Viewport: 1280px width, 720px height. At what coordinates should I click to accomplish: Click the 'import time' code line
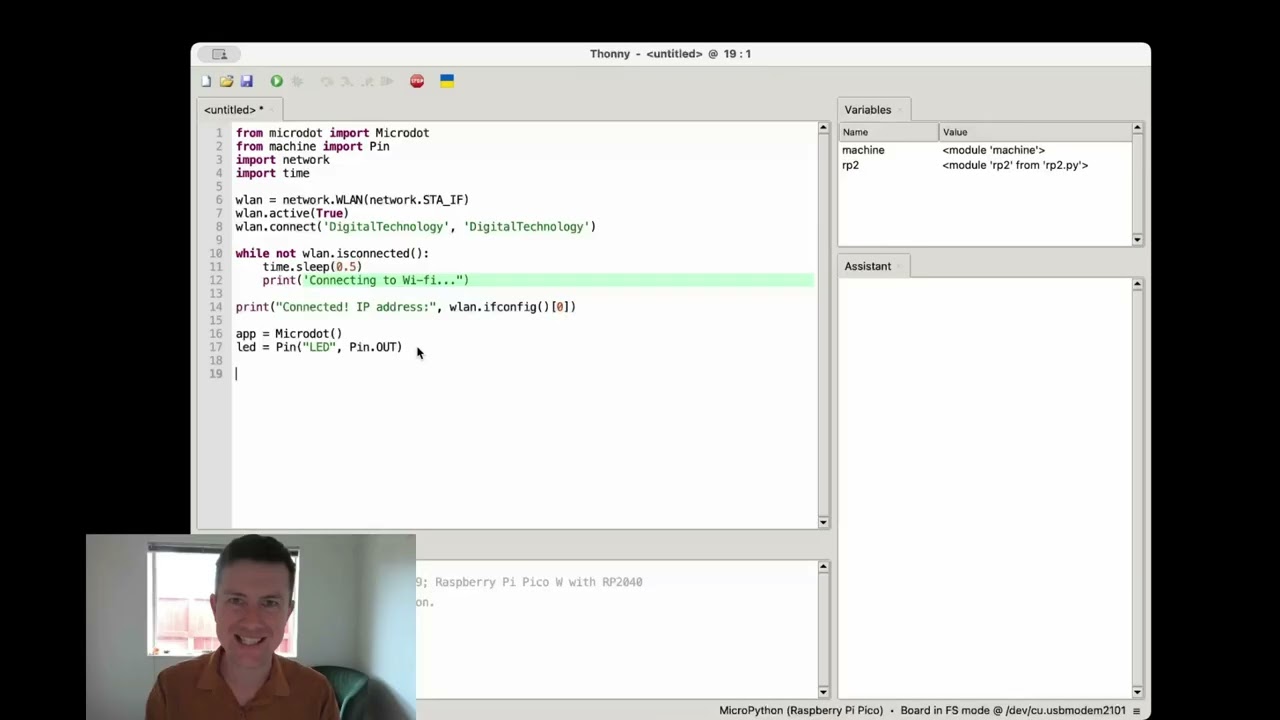272,173
